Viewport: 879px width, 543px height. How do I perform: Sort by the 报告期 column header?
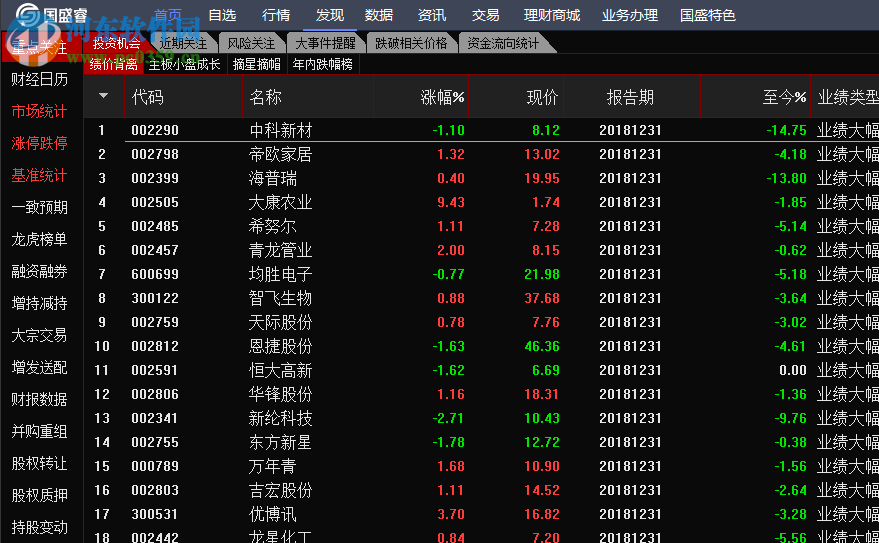(x=630, y=98)
